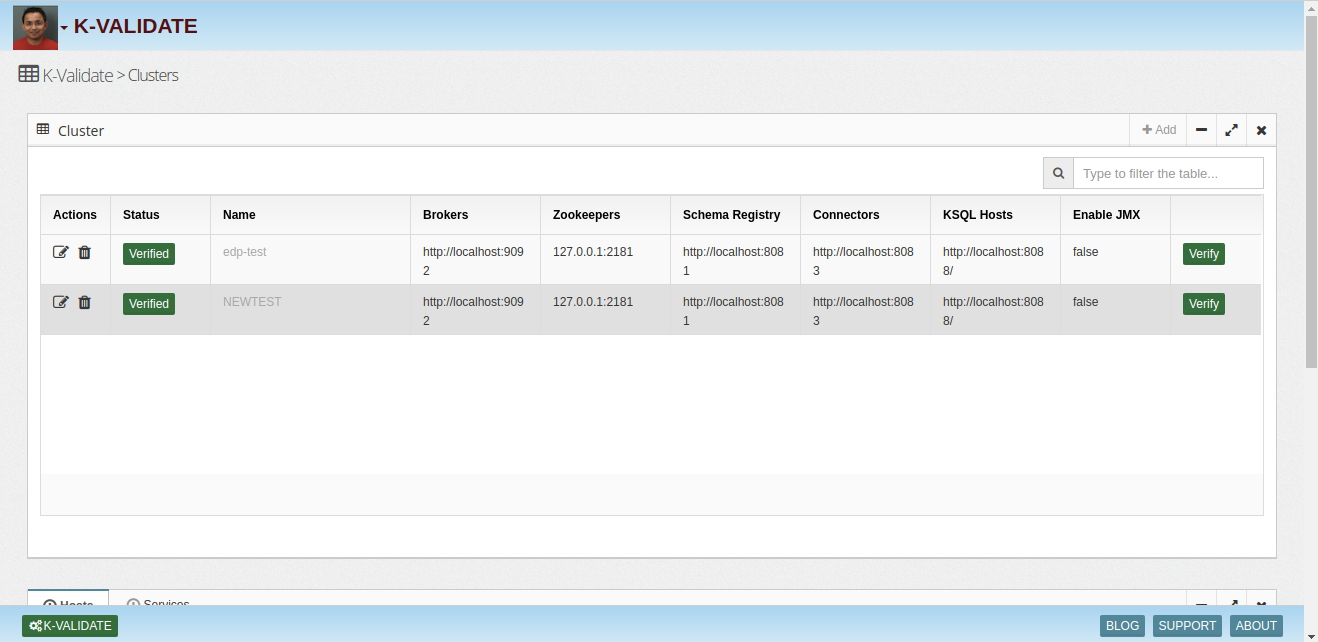1318x642 pixels.
Task: Delete the edp-test cluster
Action: (x=85, y=253)
